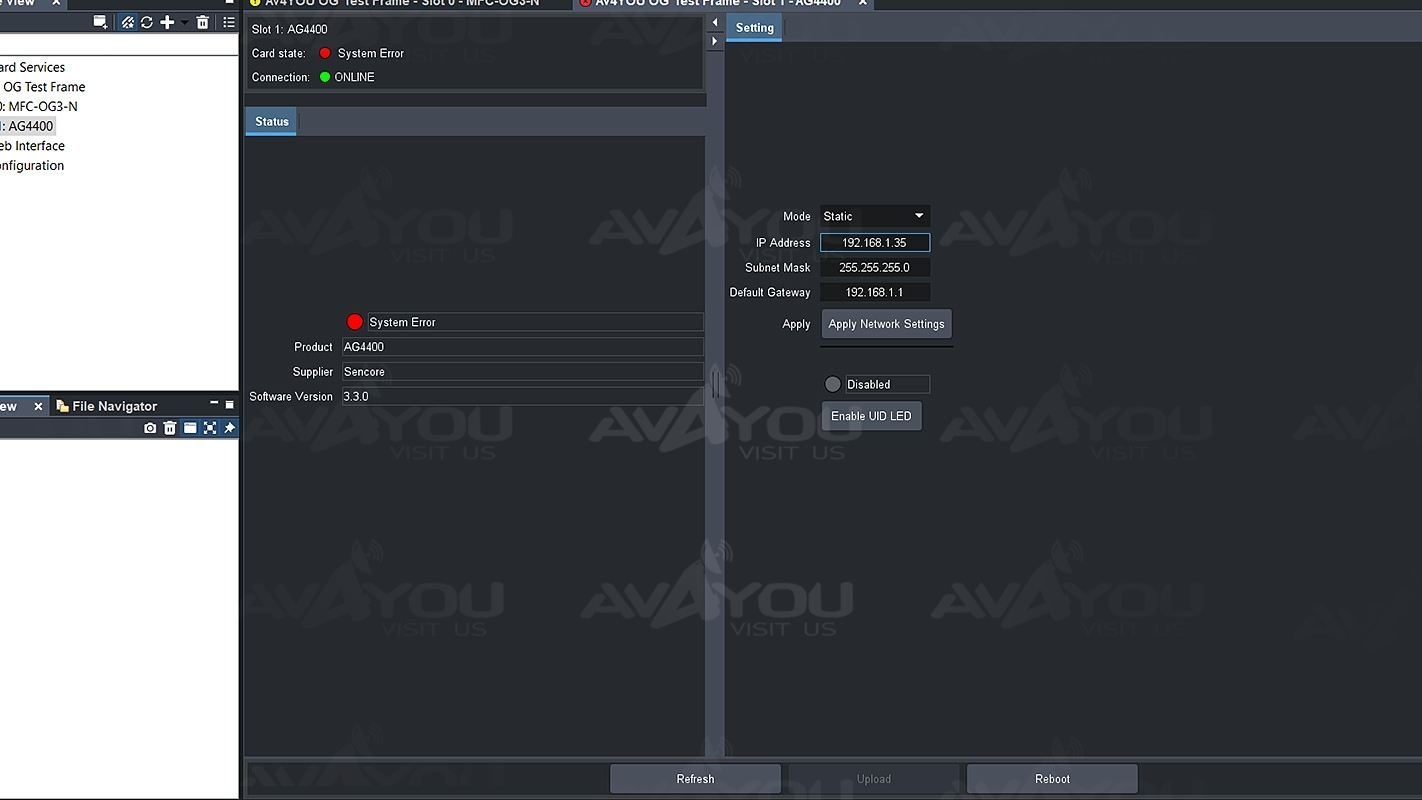The width and height of the screenshot is (1422, 800).
Task: Click the trash delete icon in tree toolbar
Action: [203, 22]
